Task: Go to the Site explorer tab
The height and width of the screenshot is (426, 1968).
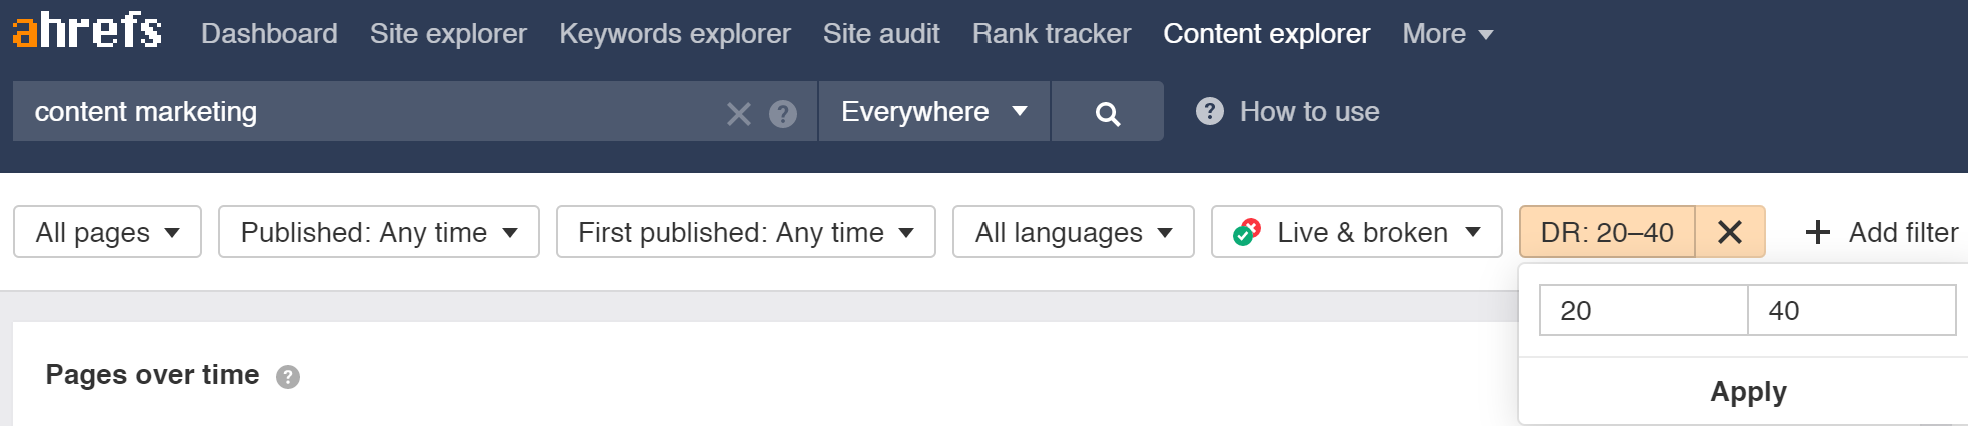Action: click(448, 34)
